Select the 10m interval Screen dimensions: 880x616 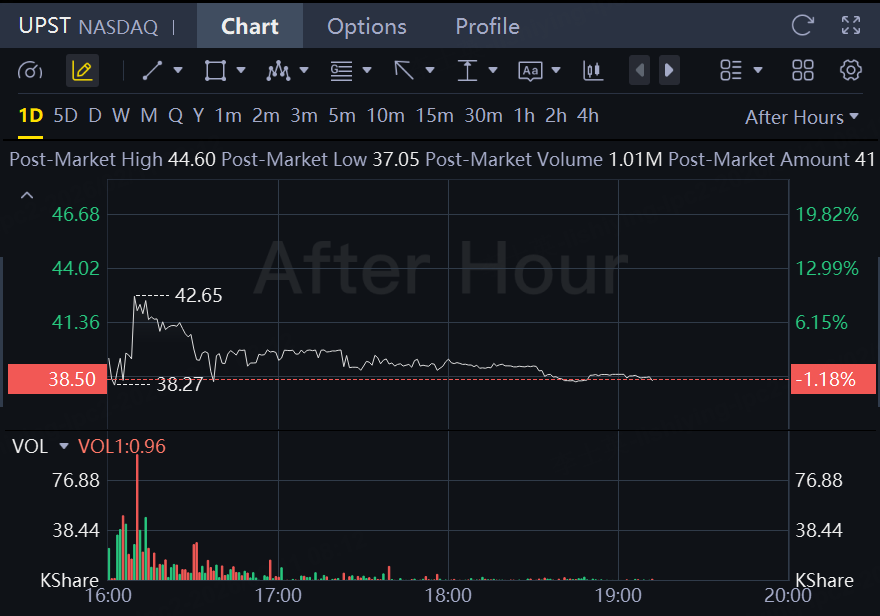[x=386, y=116]
